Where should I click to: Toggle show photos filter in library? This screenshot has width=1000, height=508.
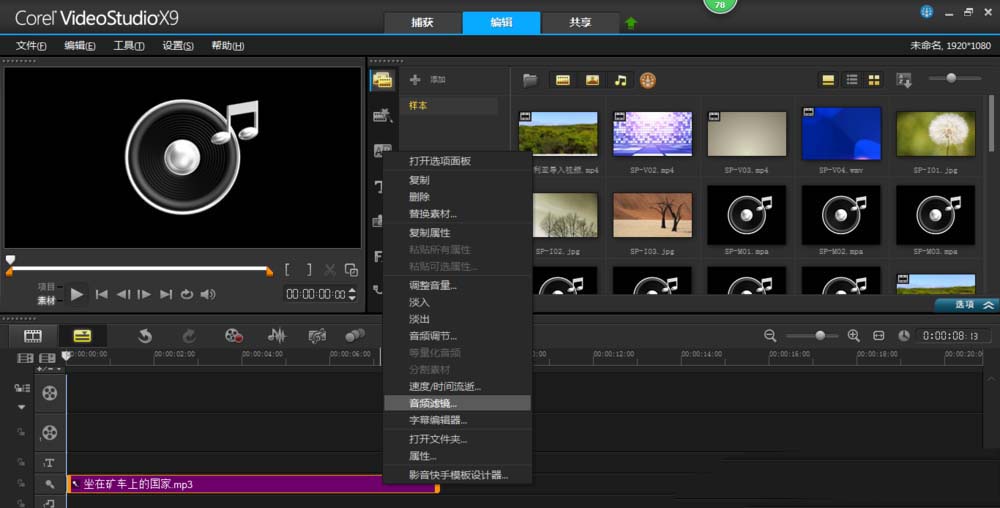pyautogui.click(x=592, y=80)
